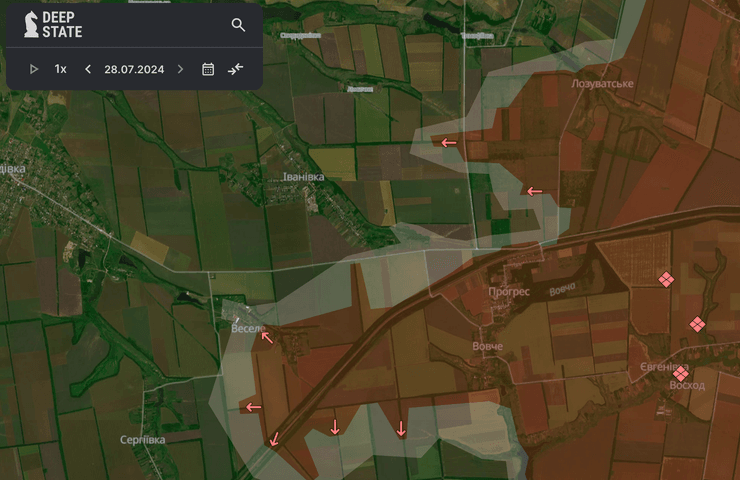Open the calendar date picker
Viewport: 740px width, 480px height.
click(208, 69)
